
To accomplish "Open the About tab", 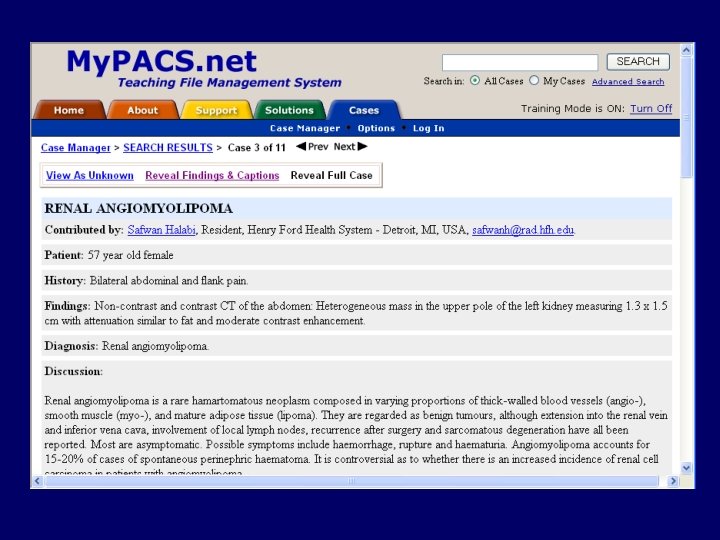I will 143,110.
